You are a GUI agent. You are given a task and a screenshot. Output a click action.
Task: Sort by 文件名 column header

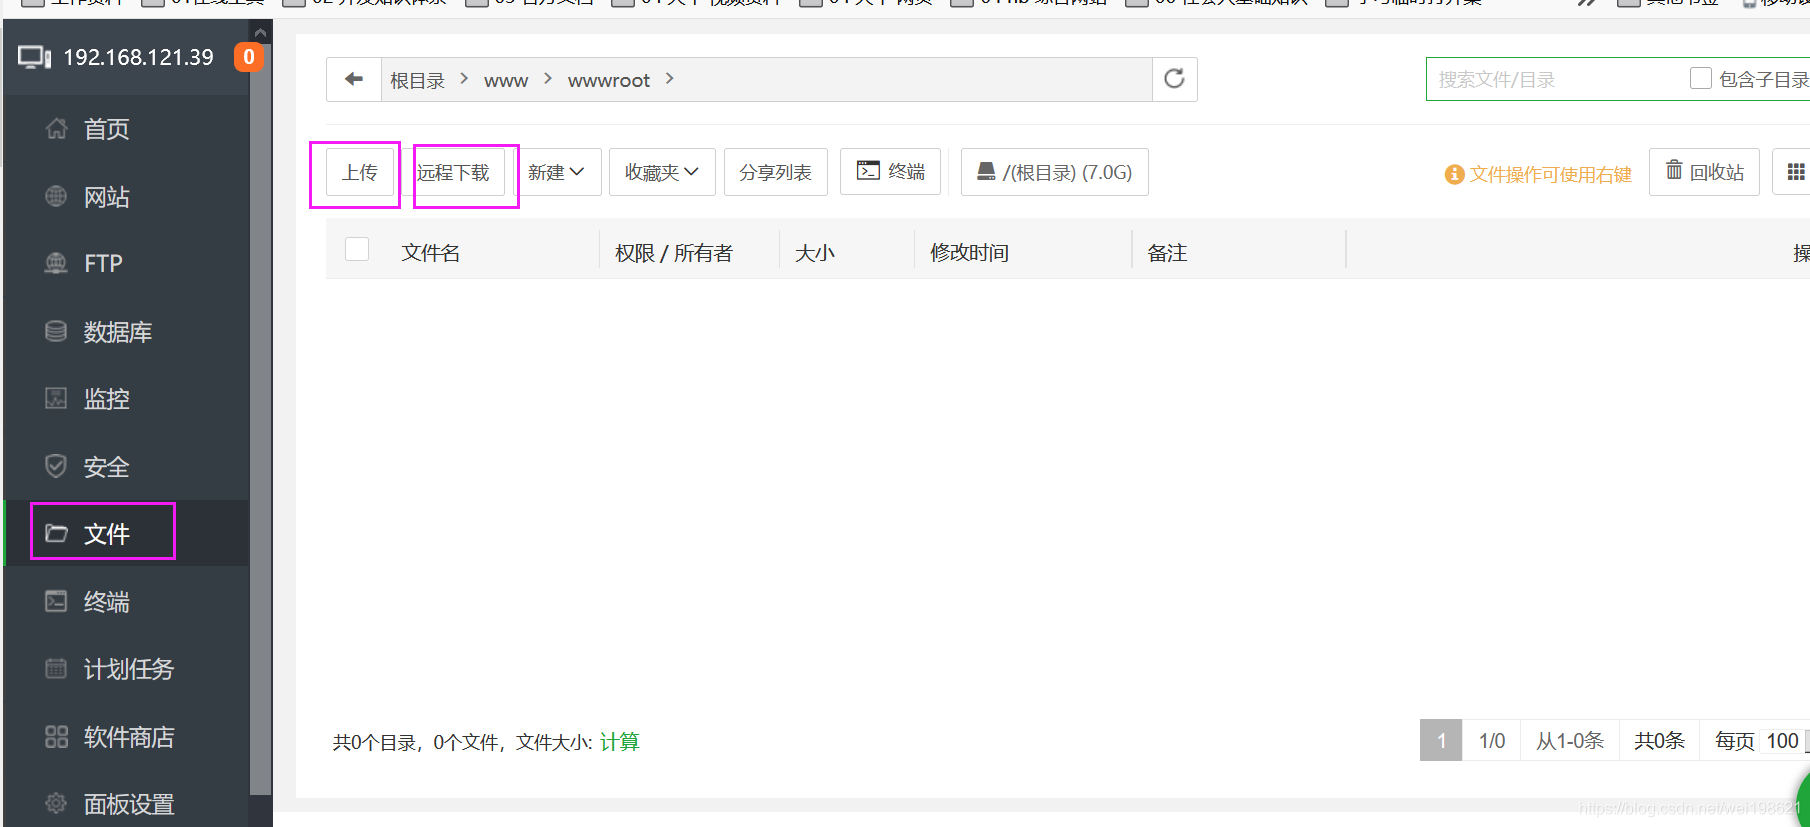click(431, 253)
